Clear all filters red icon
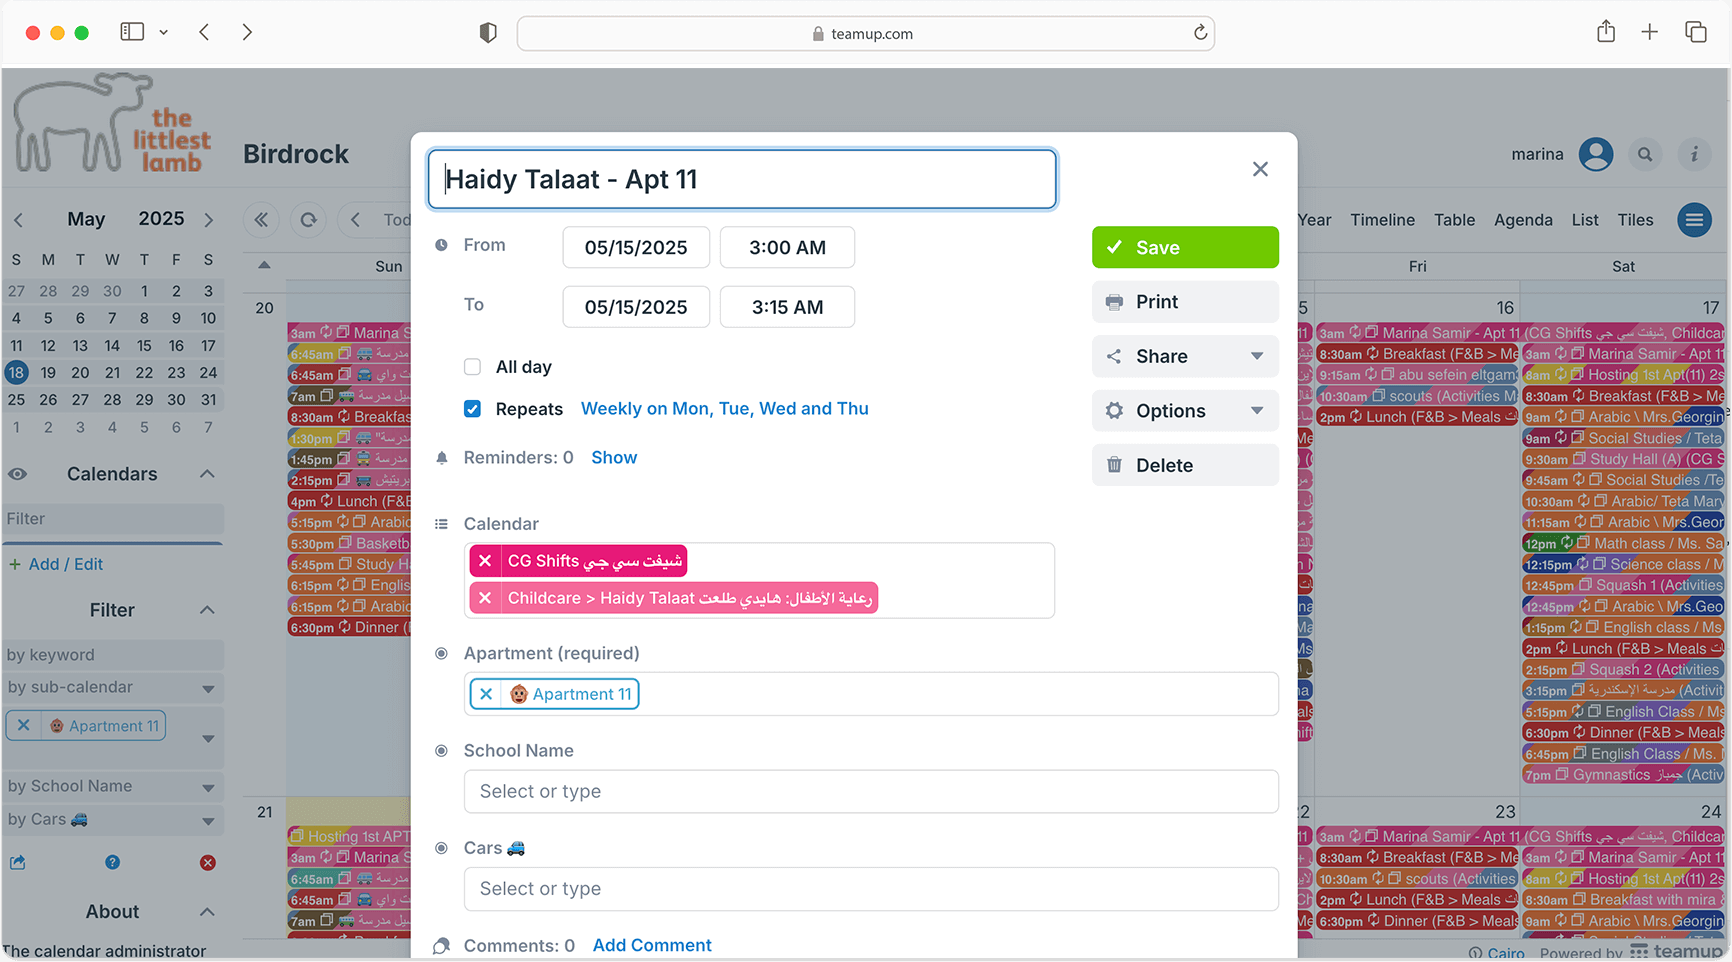This screenshot has height=962, width=1732. pyautogui.click(x=208, y=863)
